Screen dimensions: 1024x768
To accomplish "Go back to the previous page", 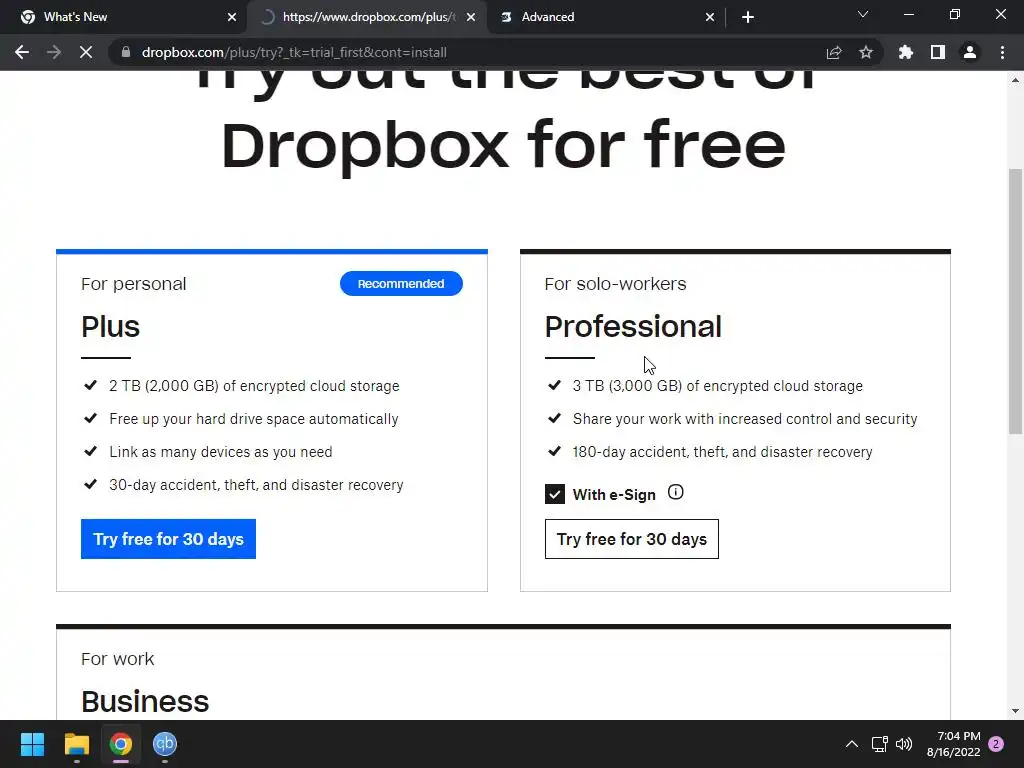I will (22, 52).
